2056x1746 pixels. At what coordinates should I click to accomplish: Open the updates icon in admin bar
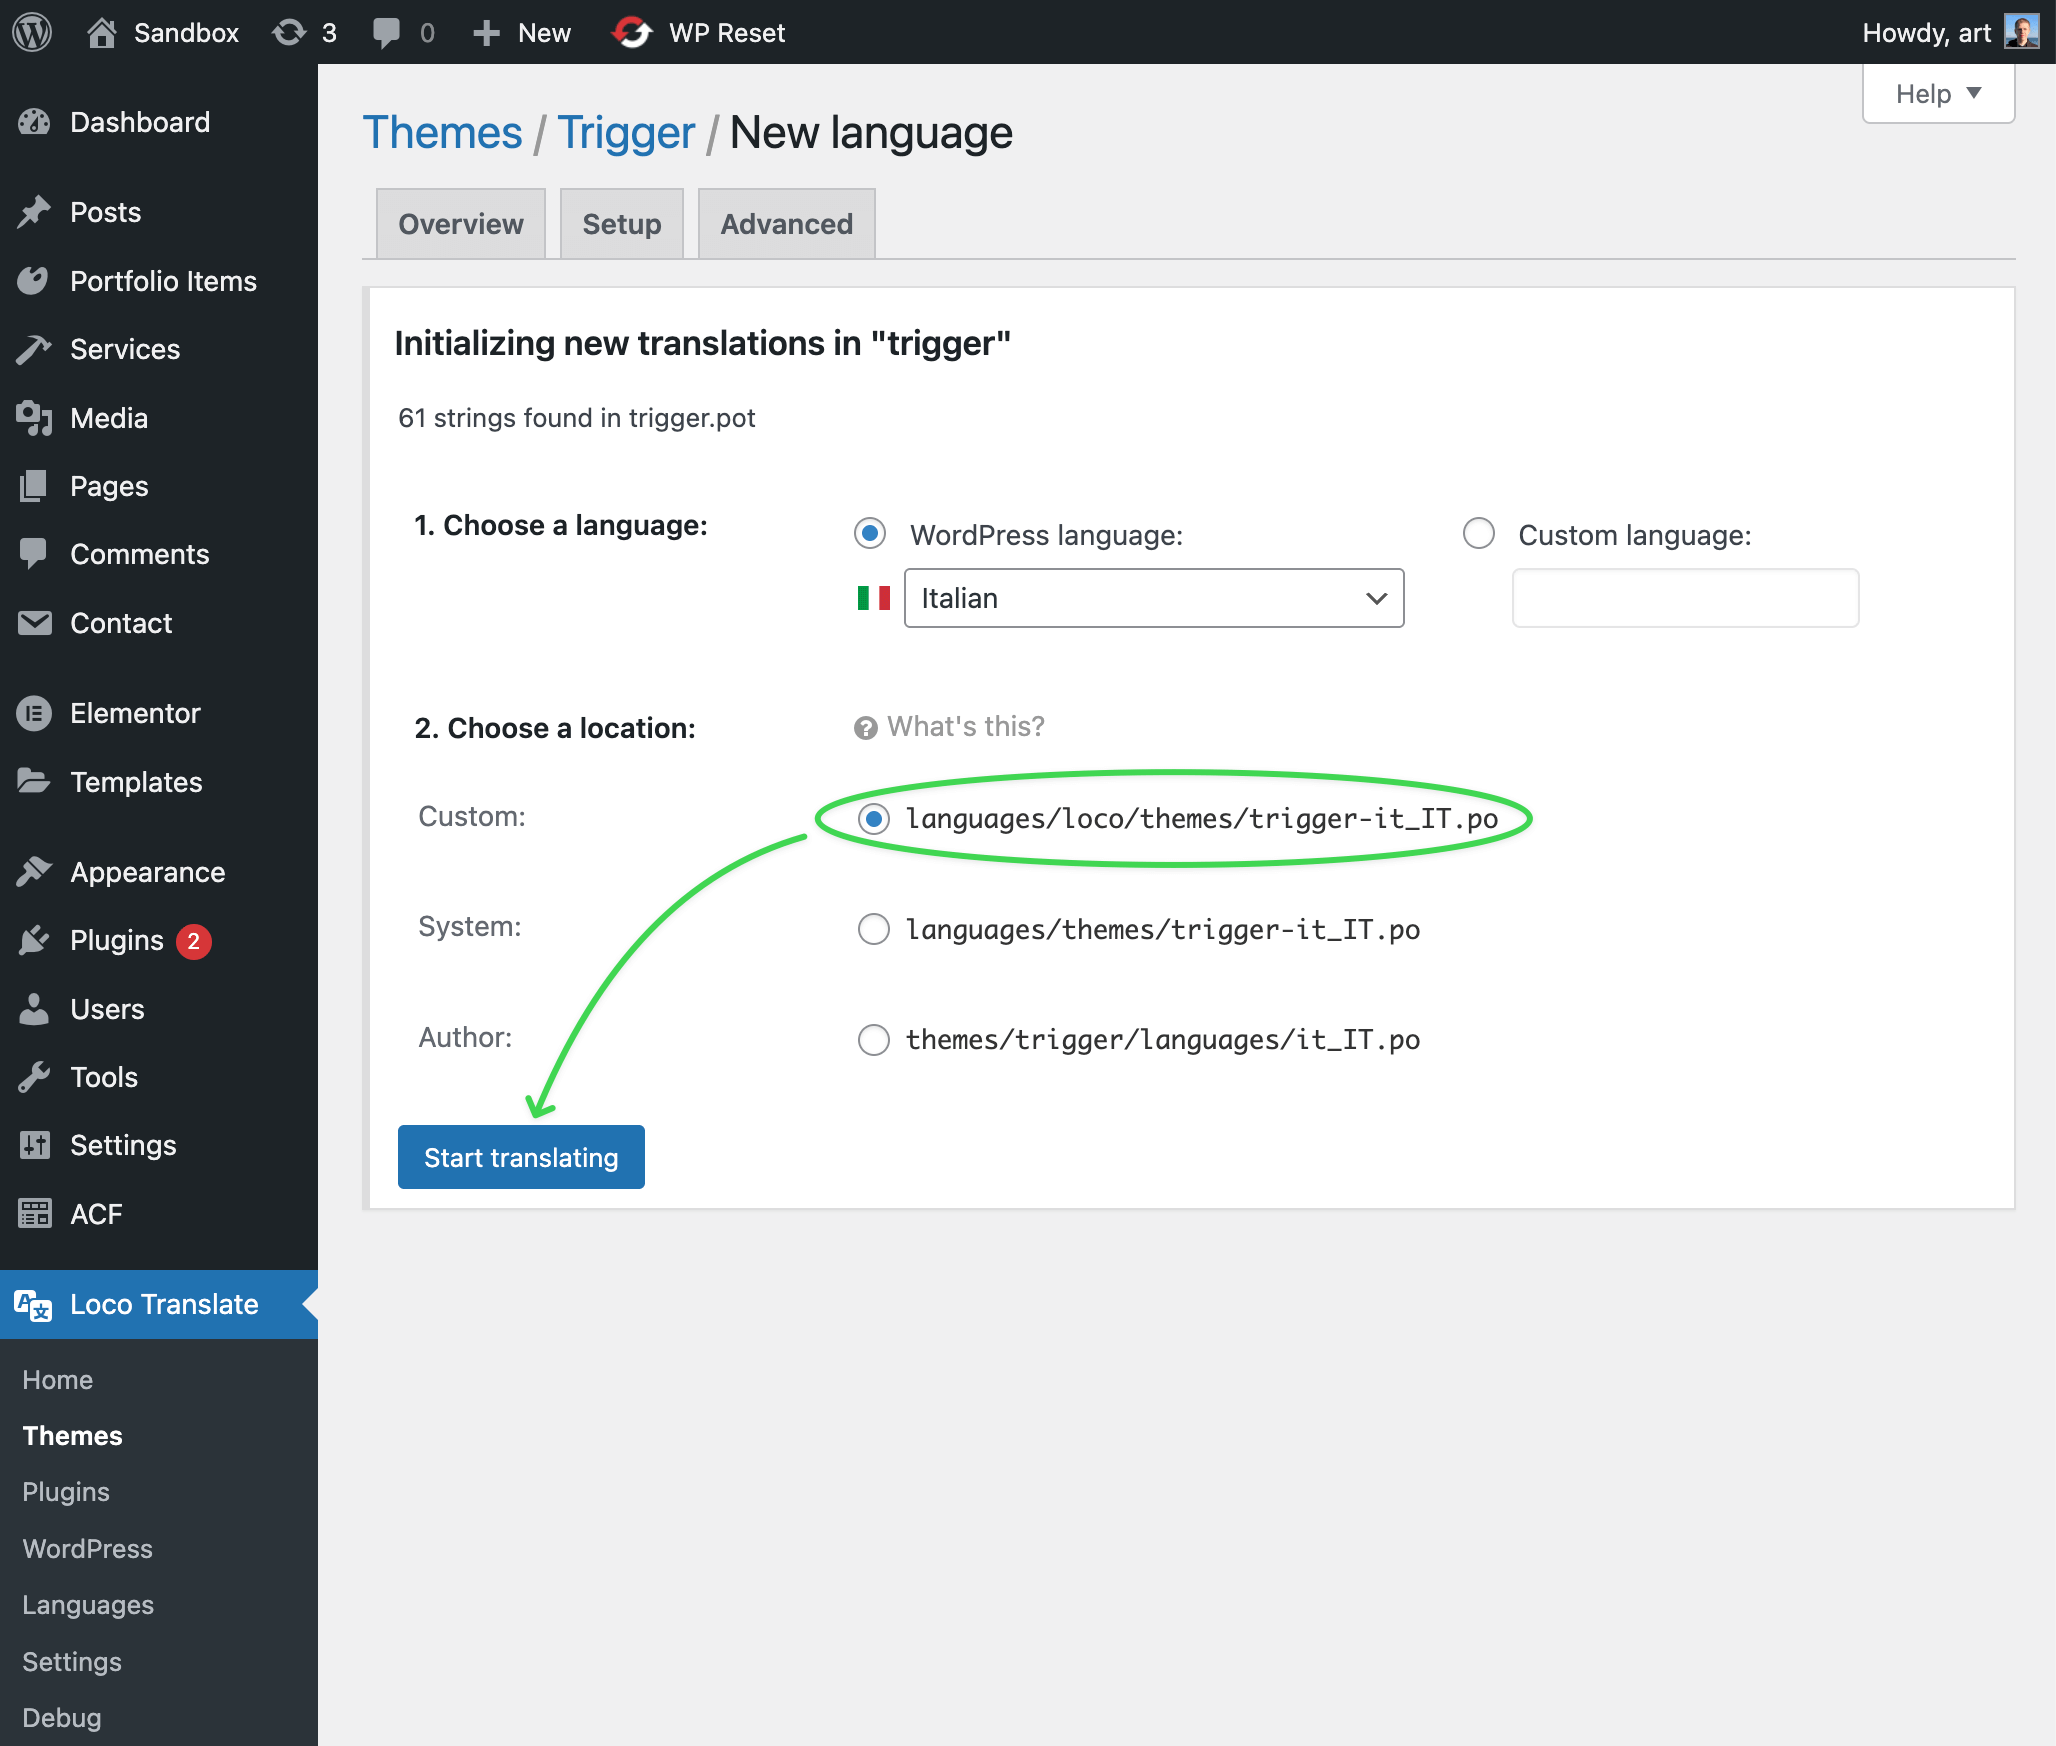[x=290, y=32]
